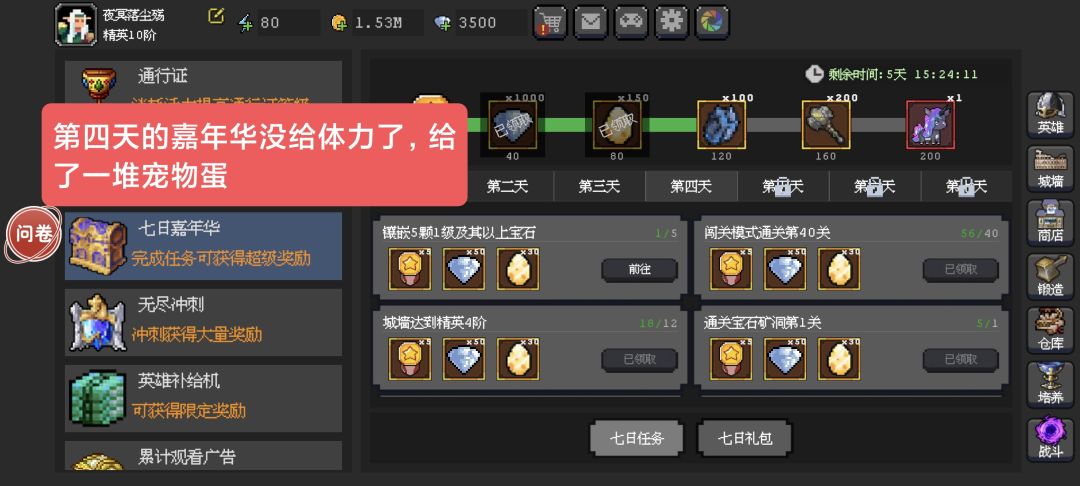Open the mail envelope icon
The image size is (1080, 486).
590,22
